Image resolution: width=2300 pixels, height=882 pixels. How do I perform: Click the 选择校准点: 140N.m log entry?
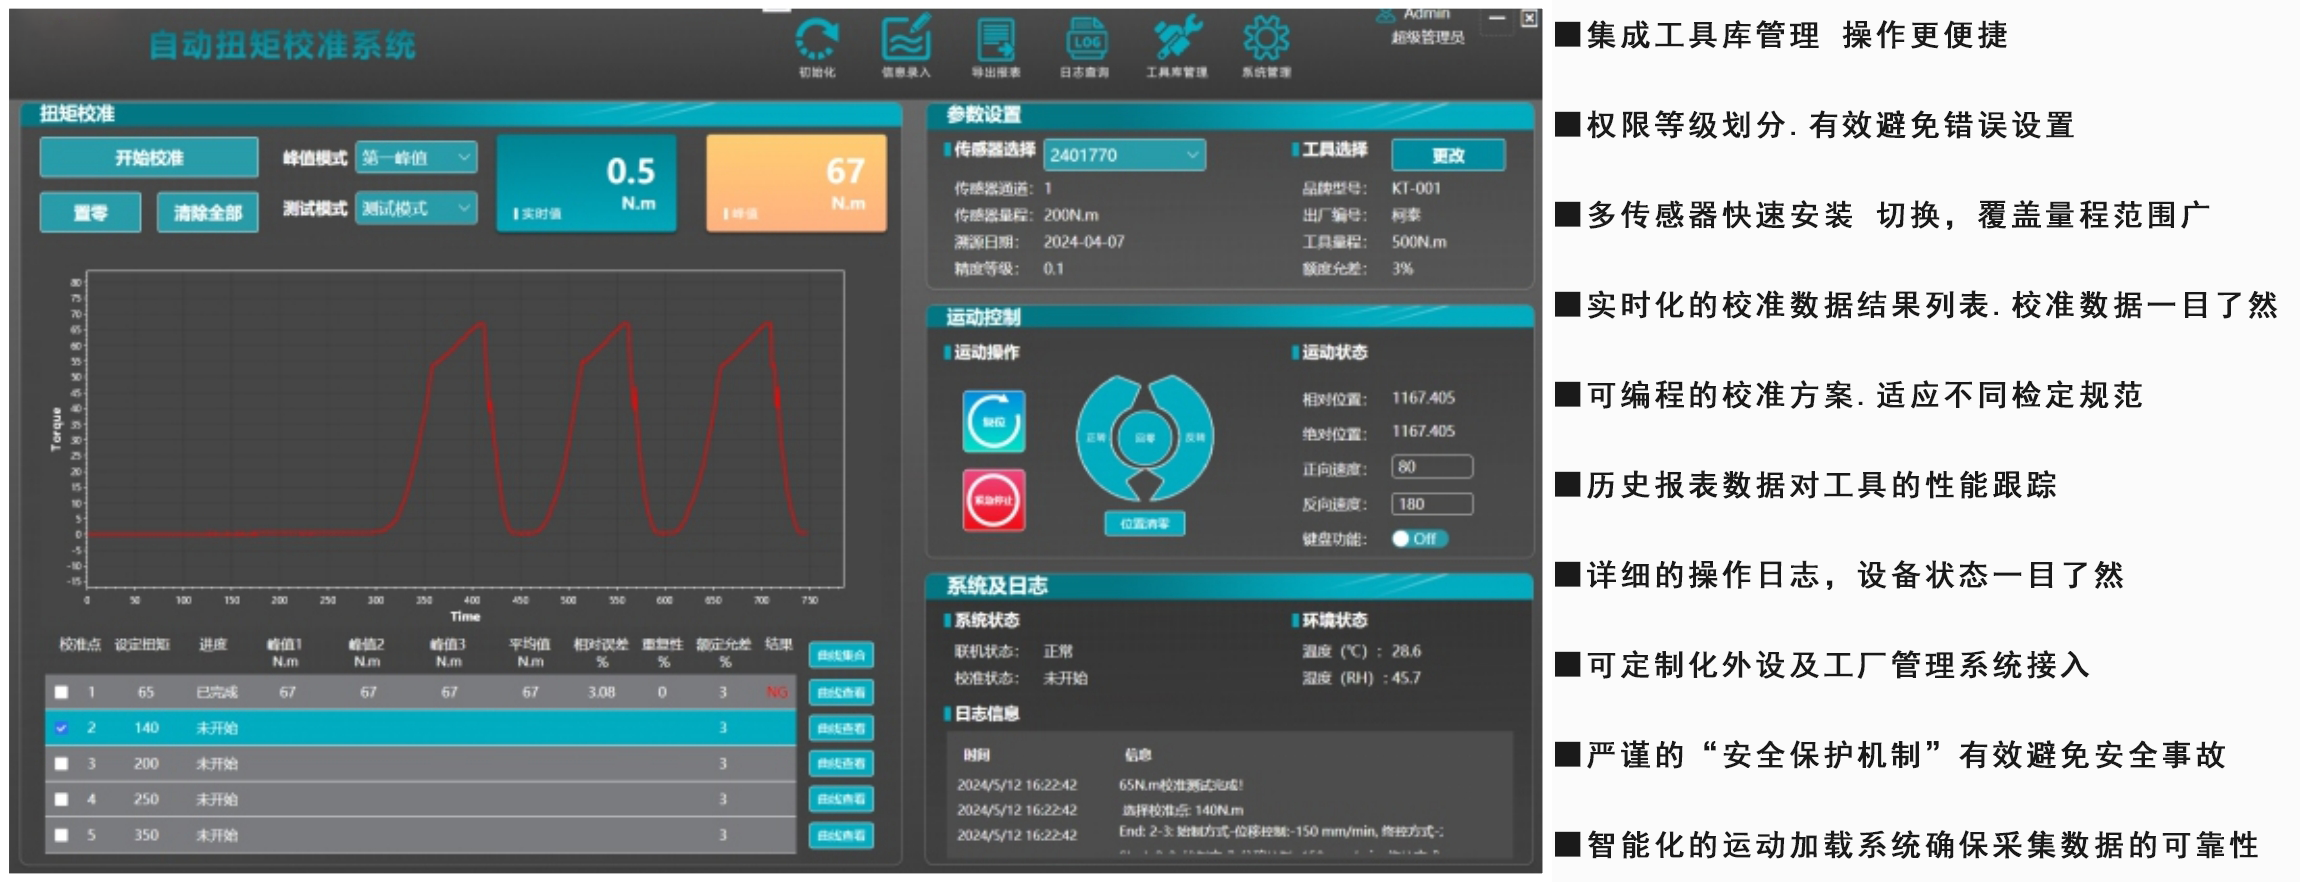click(x=1183, y=810)
